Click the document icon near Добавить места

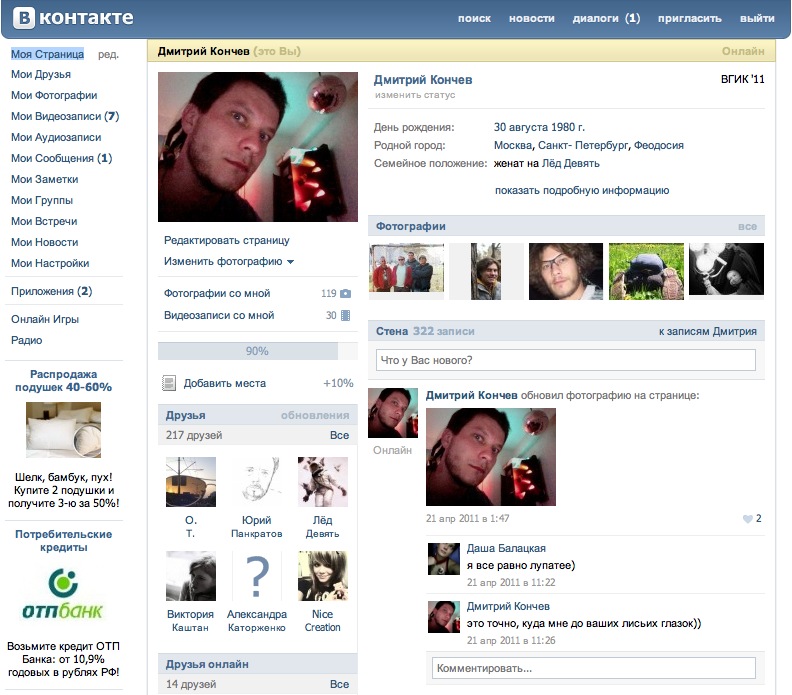click(169, 383)
